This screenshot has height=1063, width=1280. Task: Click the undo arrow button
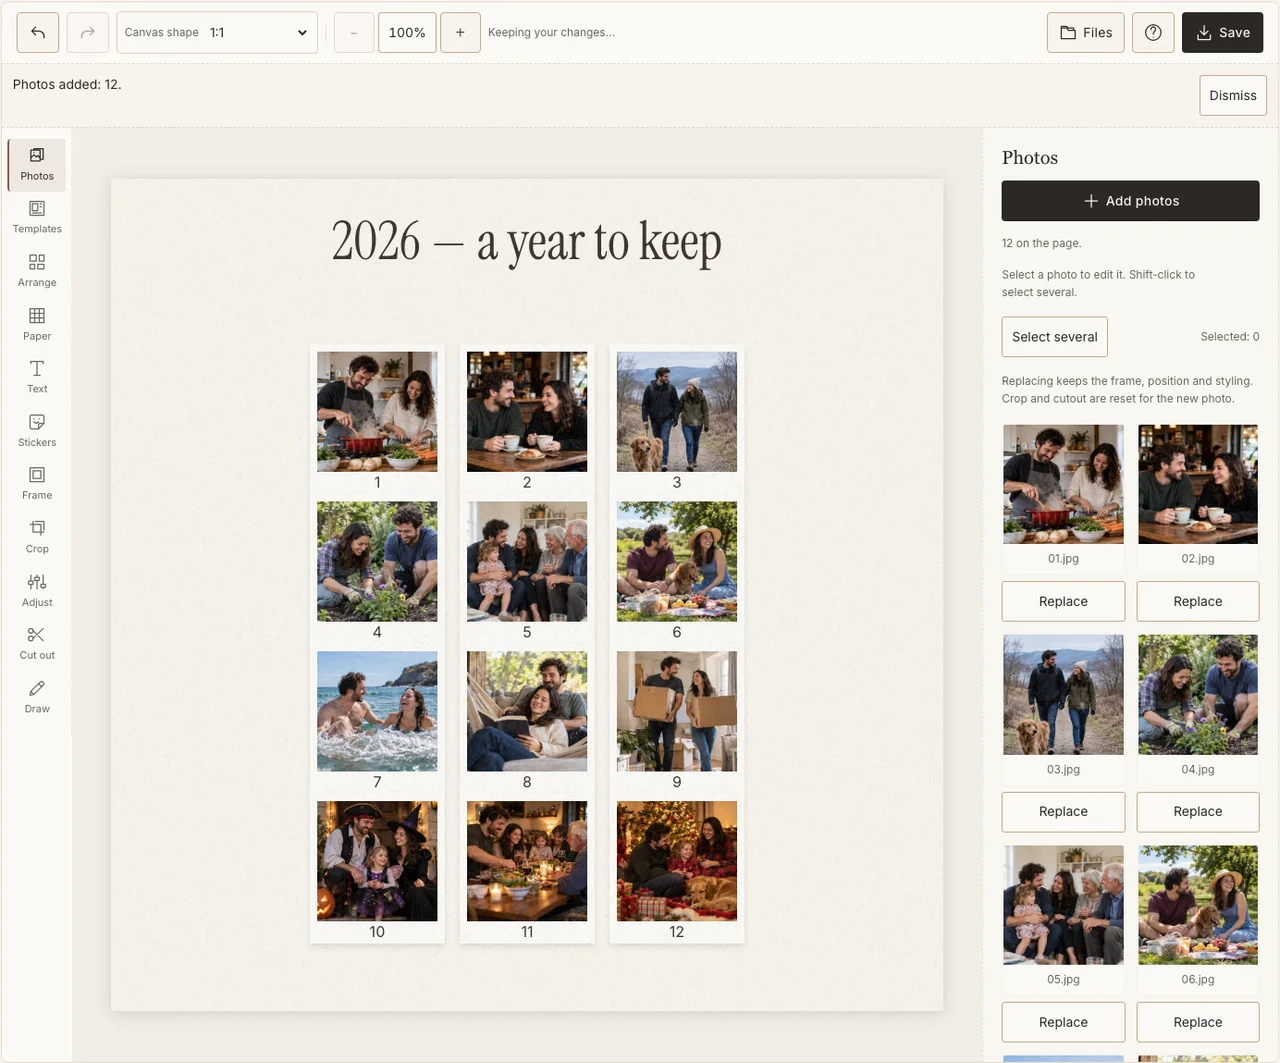[38, 33]
